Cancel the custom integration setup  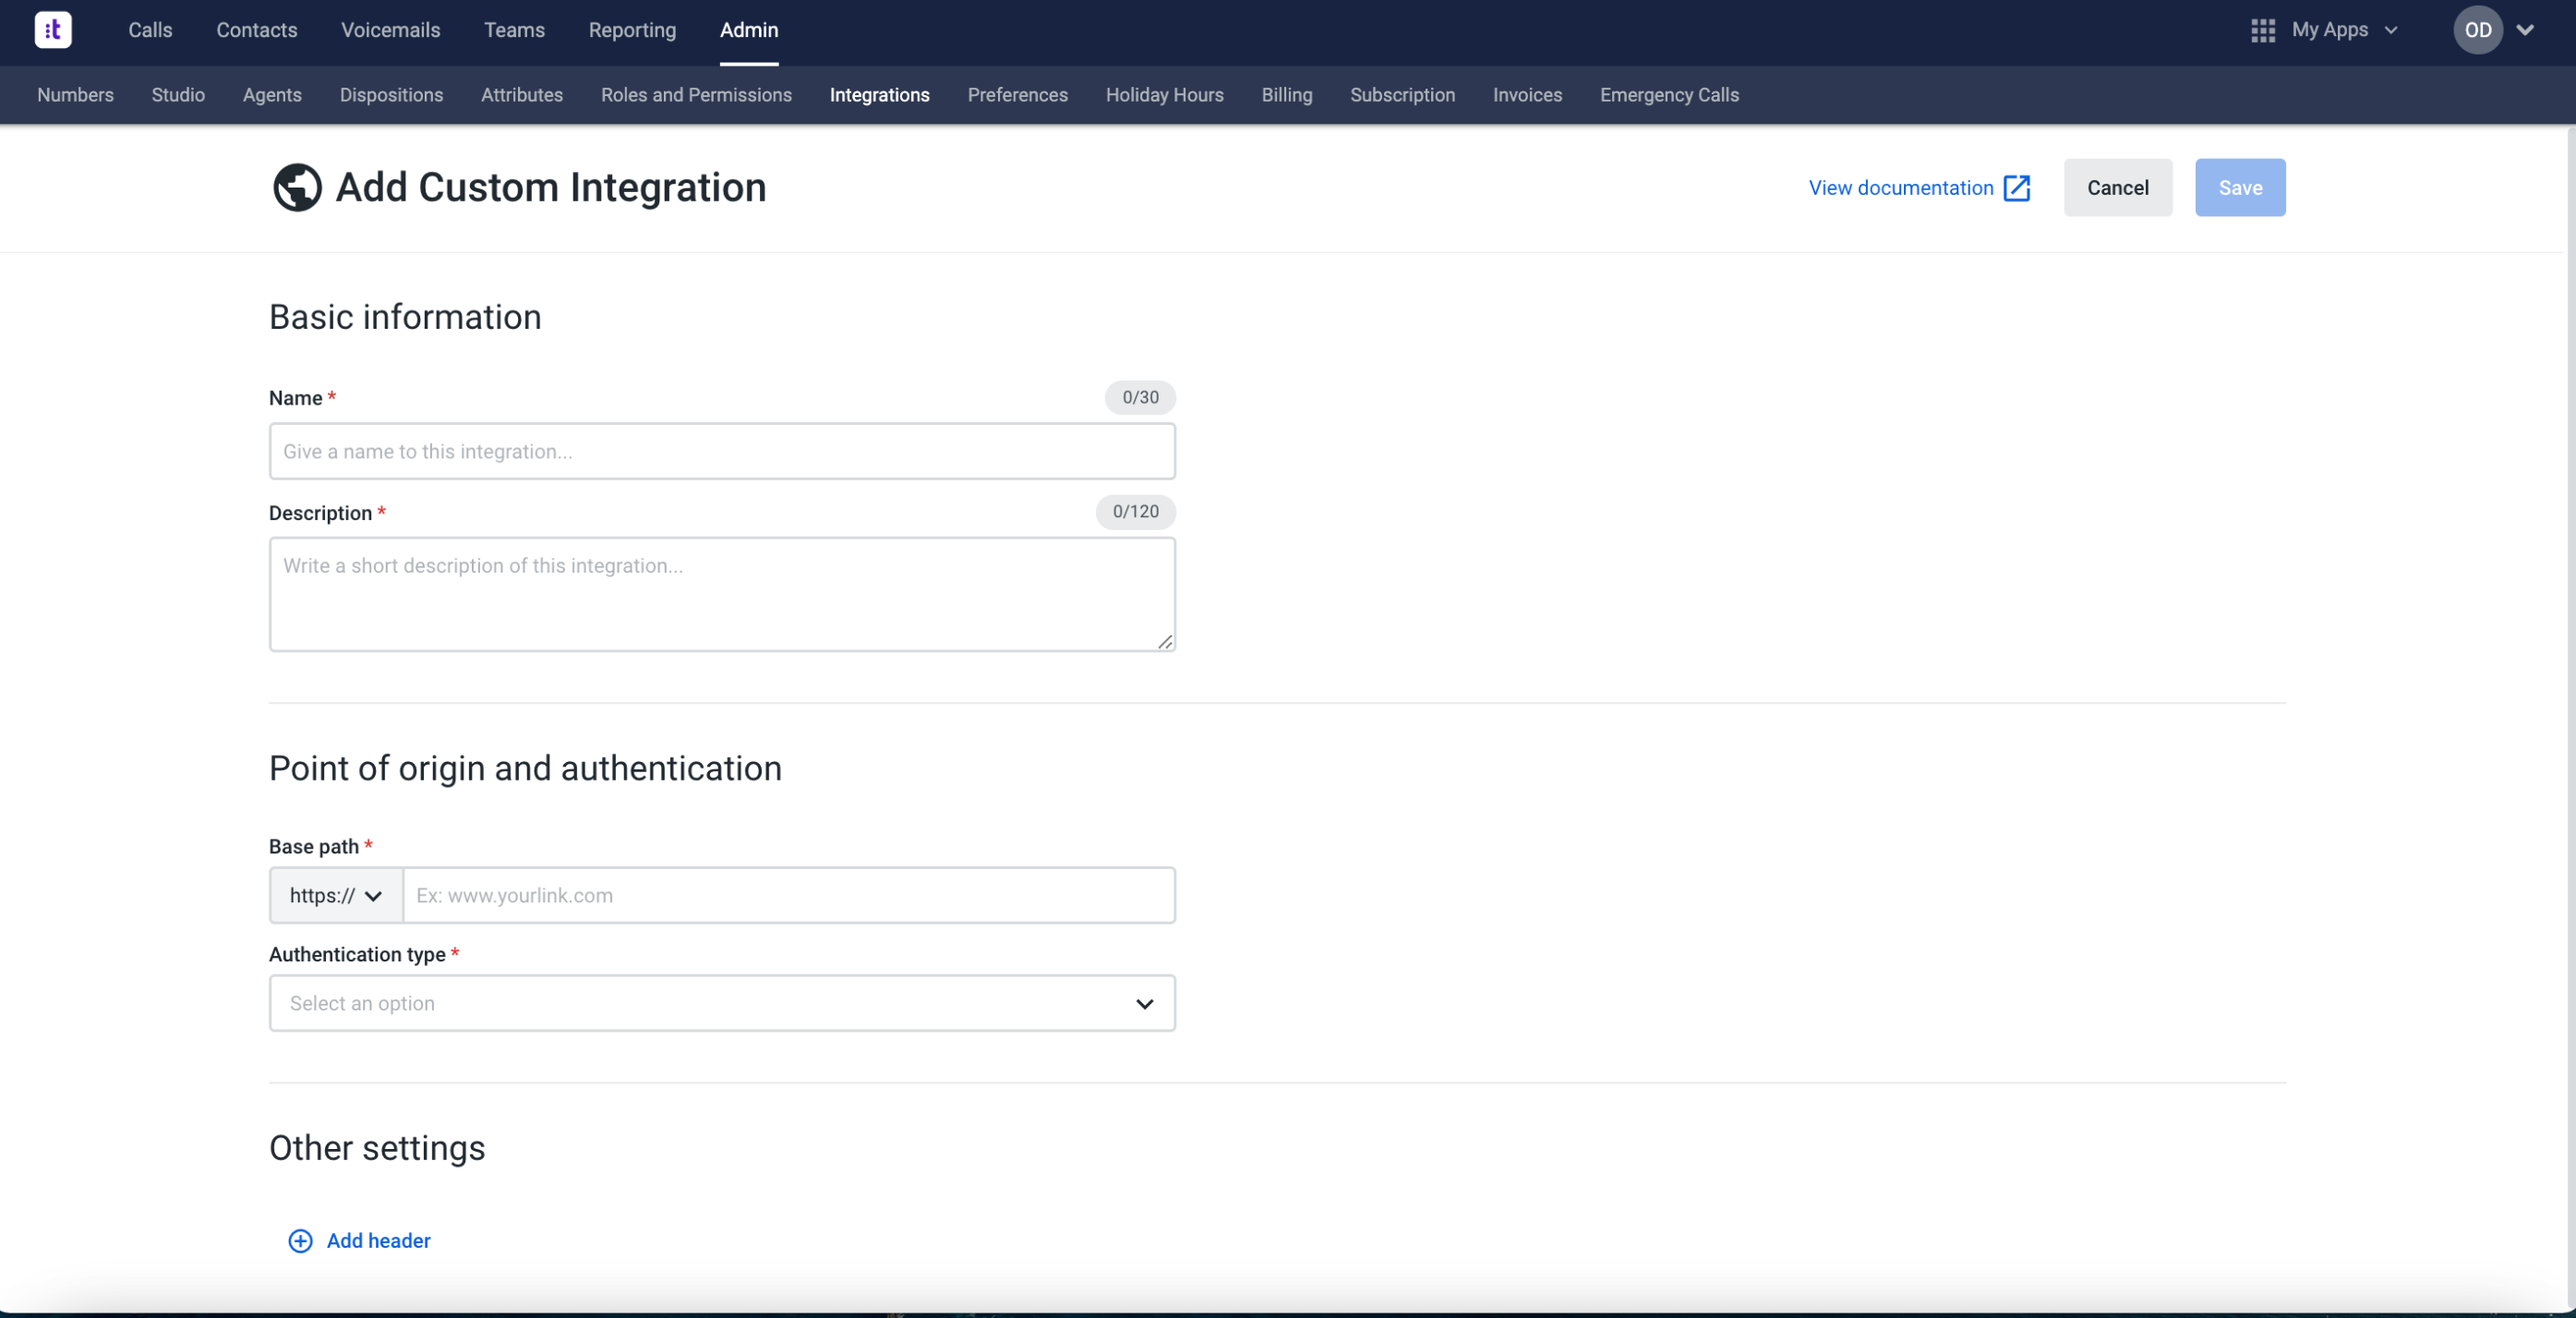coord(2117,187)
